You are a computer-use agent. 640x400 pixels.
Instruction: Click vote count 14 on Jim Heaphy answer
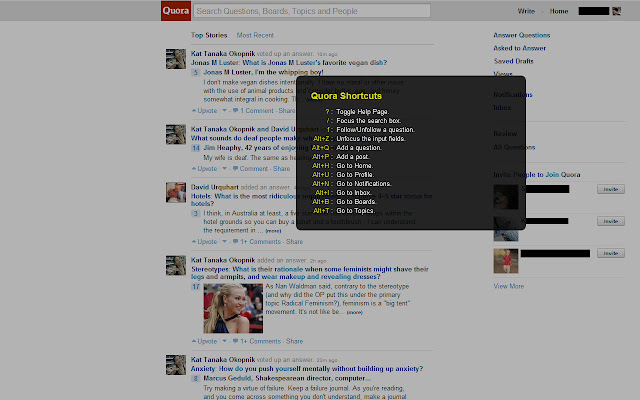(x=196, y=148)
